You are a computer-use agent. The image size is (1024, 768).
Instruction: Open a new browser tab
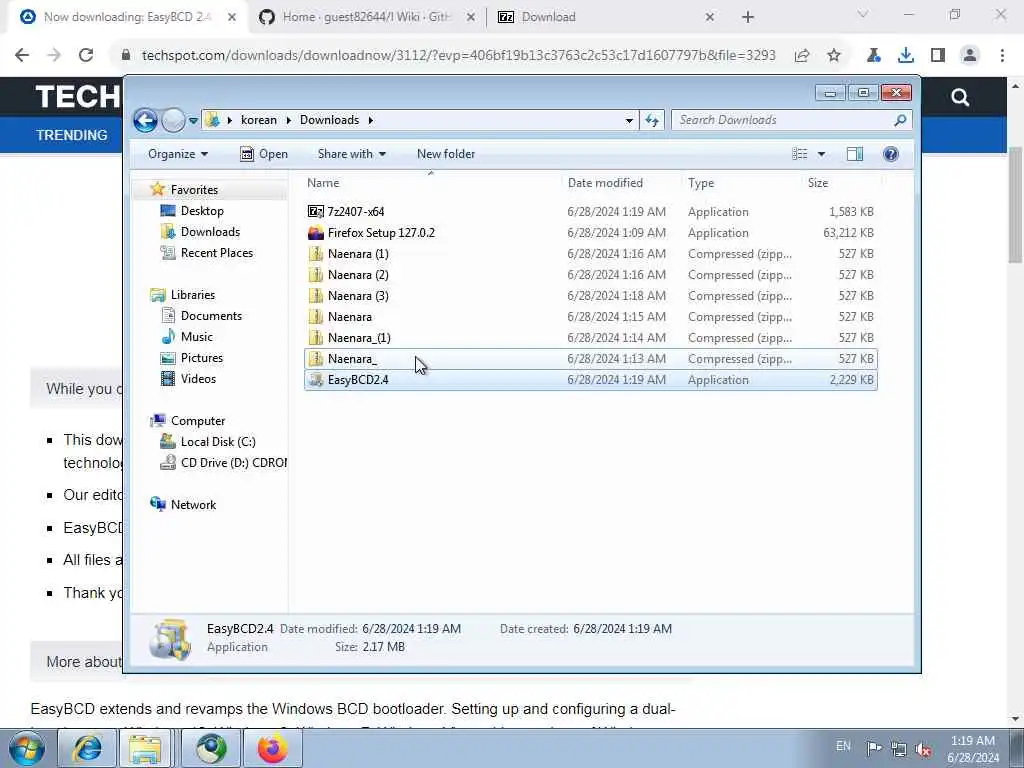click(748, 17)
